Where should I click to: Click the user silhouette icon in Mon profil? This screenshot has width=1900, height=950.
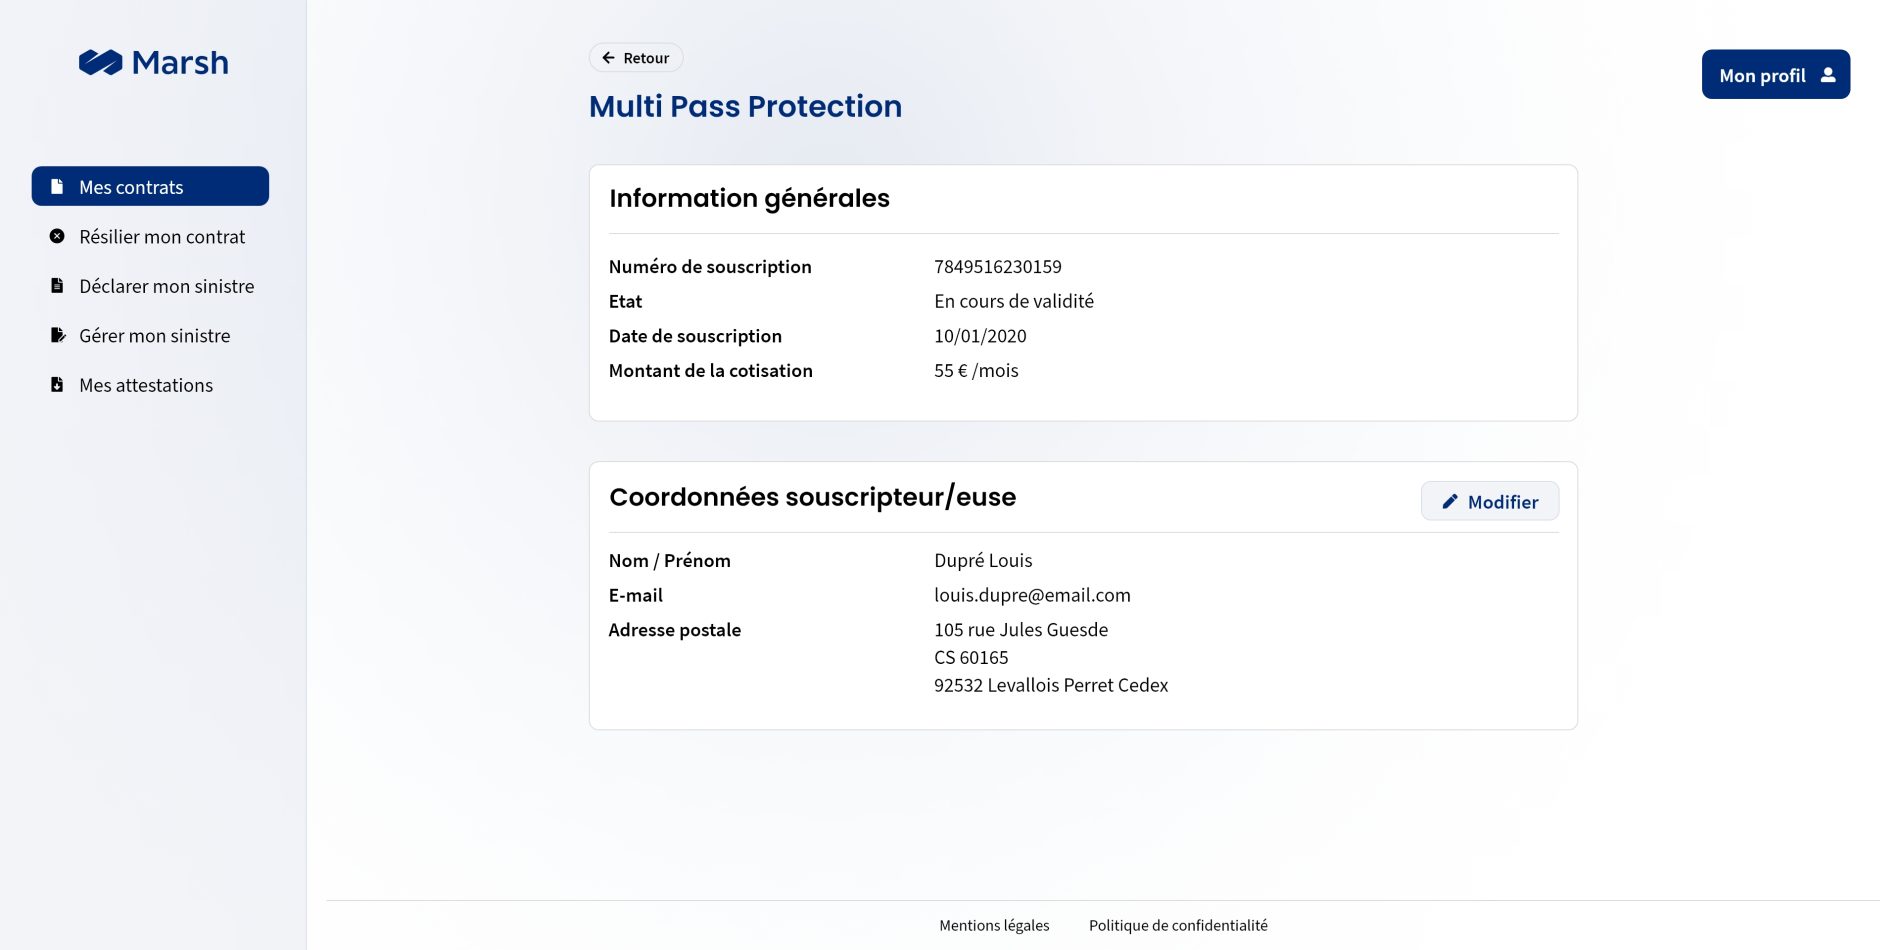point(1828,75)
